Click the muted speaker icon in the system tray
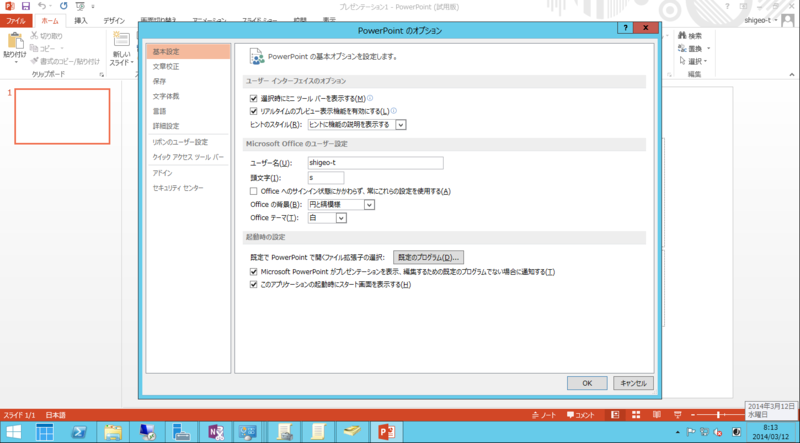The image size is (800, 443). pyautogui.click(x=718, y=432)
